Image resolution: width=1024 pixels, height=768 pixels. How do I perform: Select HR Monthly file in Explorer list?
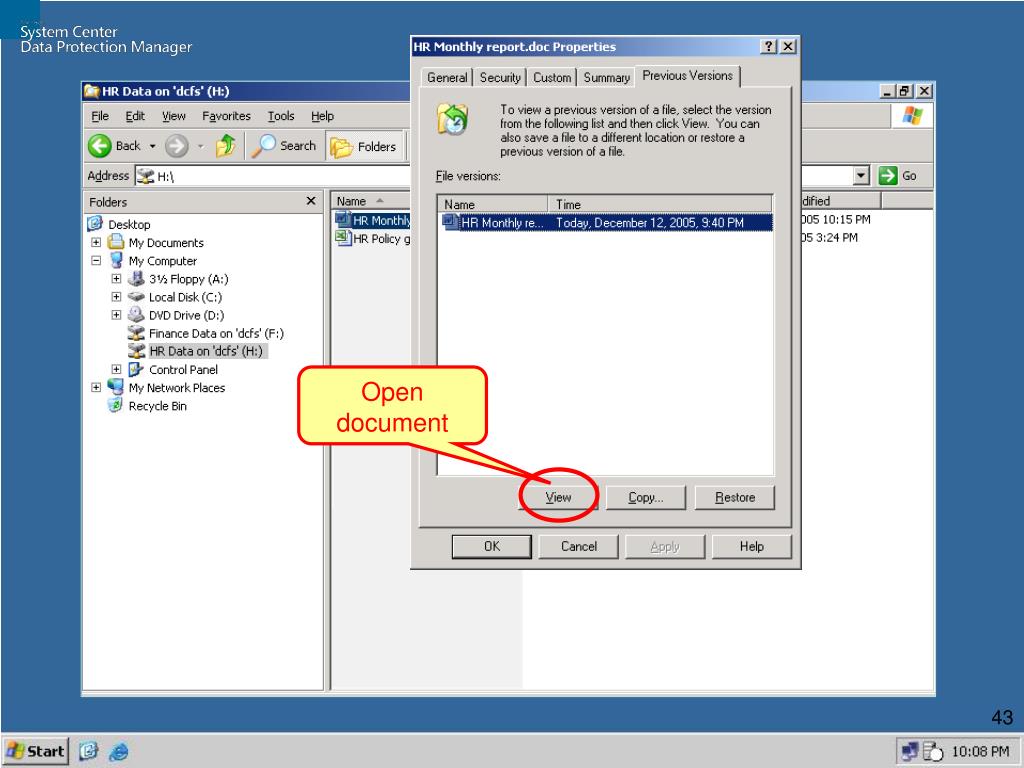coord(373,220)
